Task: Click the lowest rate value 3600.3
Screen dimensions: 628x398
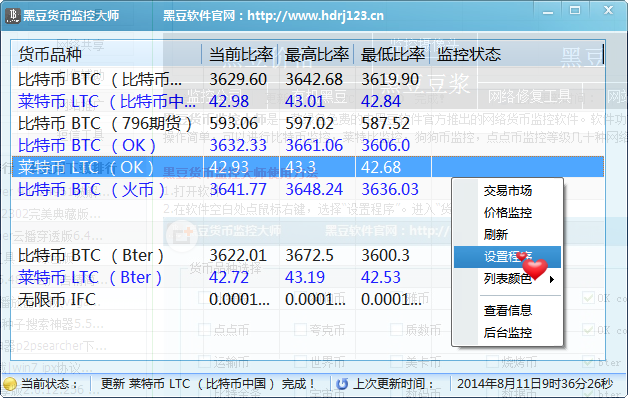Action: [386, 255]
